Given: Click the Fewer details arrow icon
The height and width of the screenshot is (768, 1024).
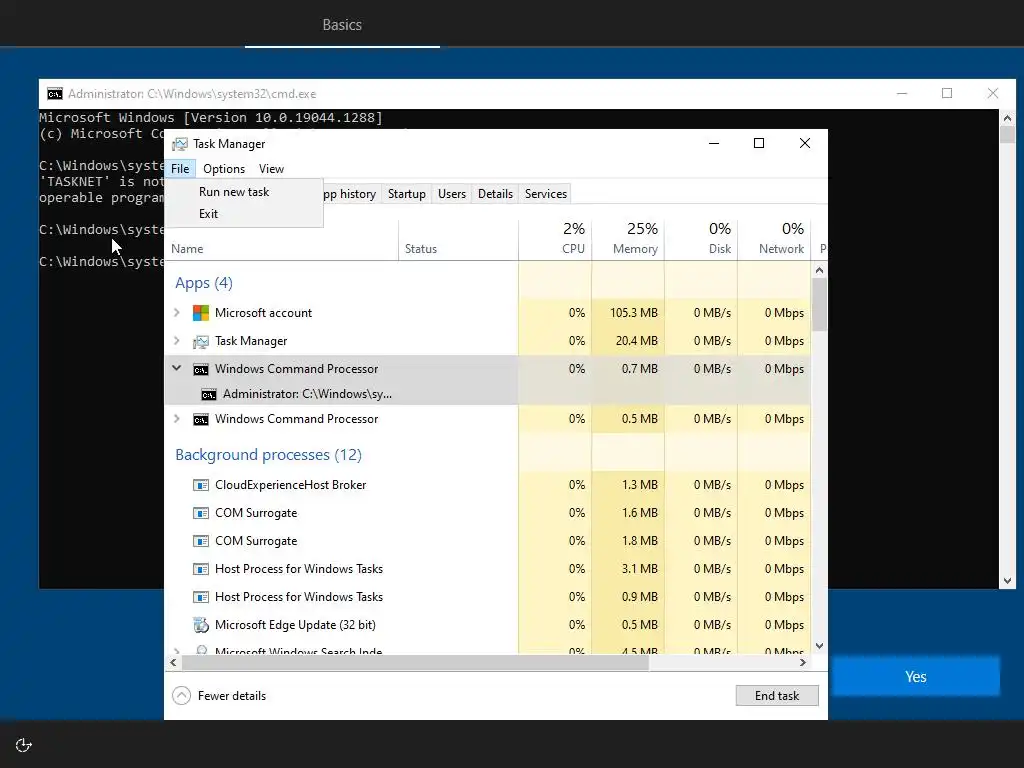Looking at the screenshot, I should [x=182, y=696].
